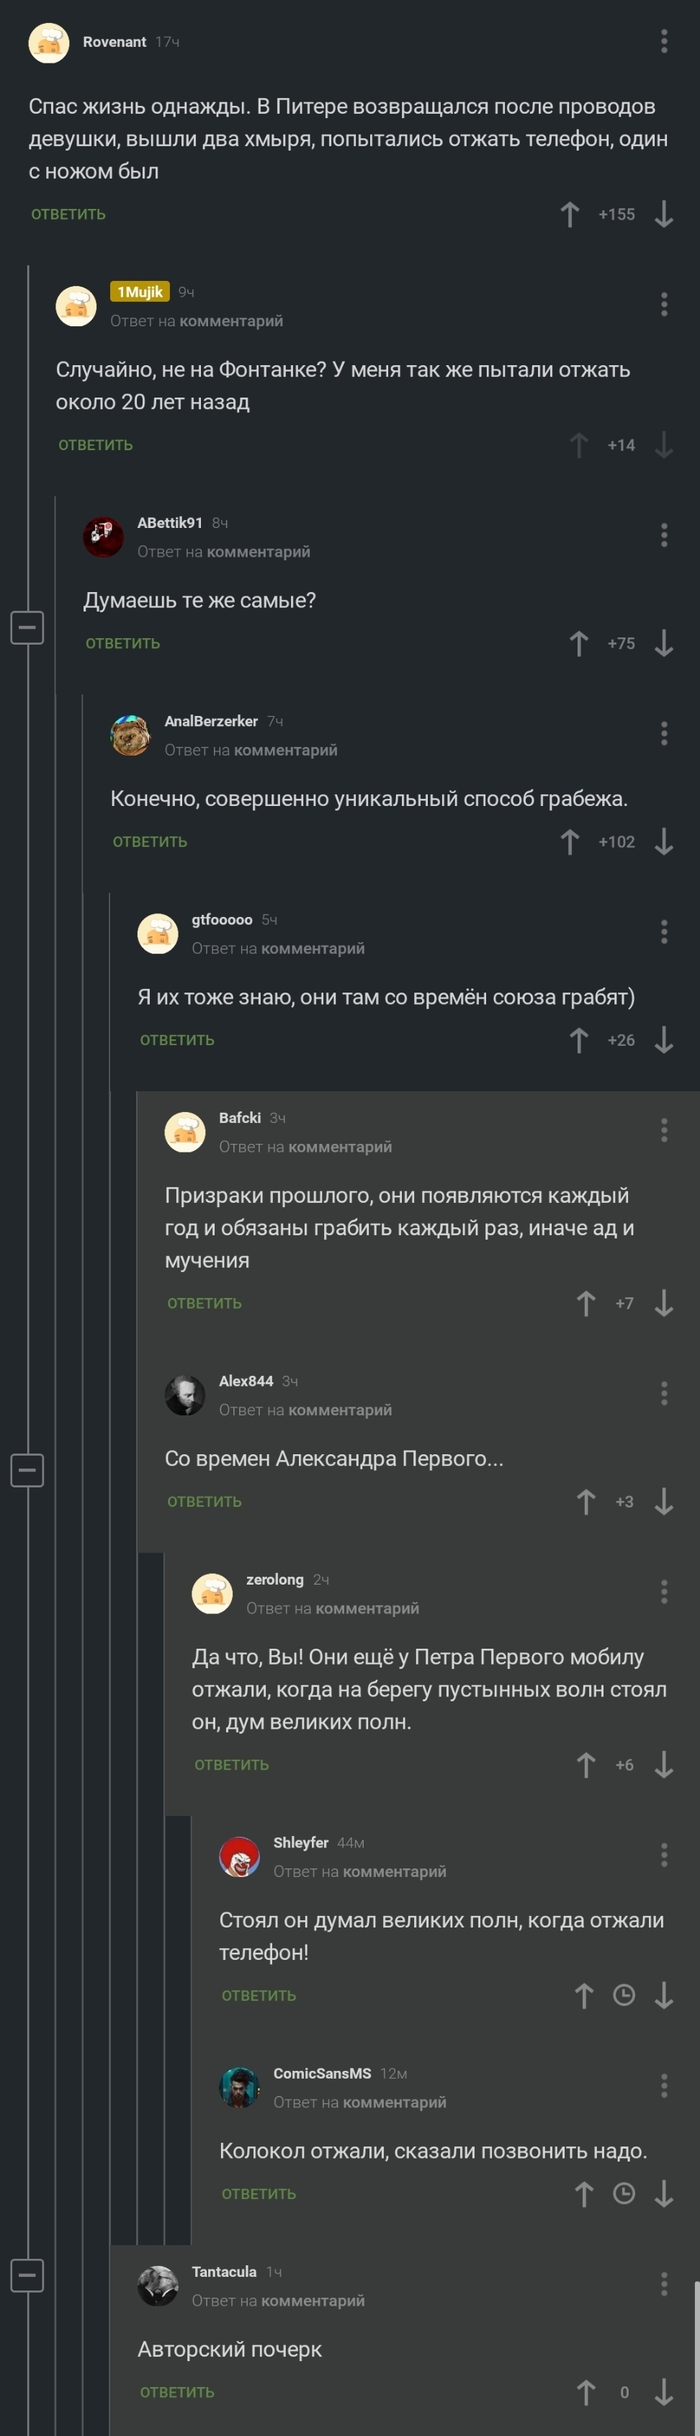
Task: Open the комментарий link in 1Mujik's reply
Action: (229, 321)
